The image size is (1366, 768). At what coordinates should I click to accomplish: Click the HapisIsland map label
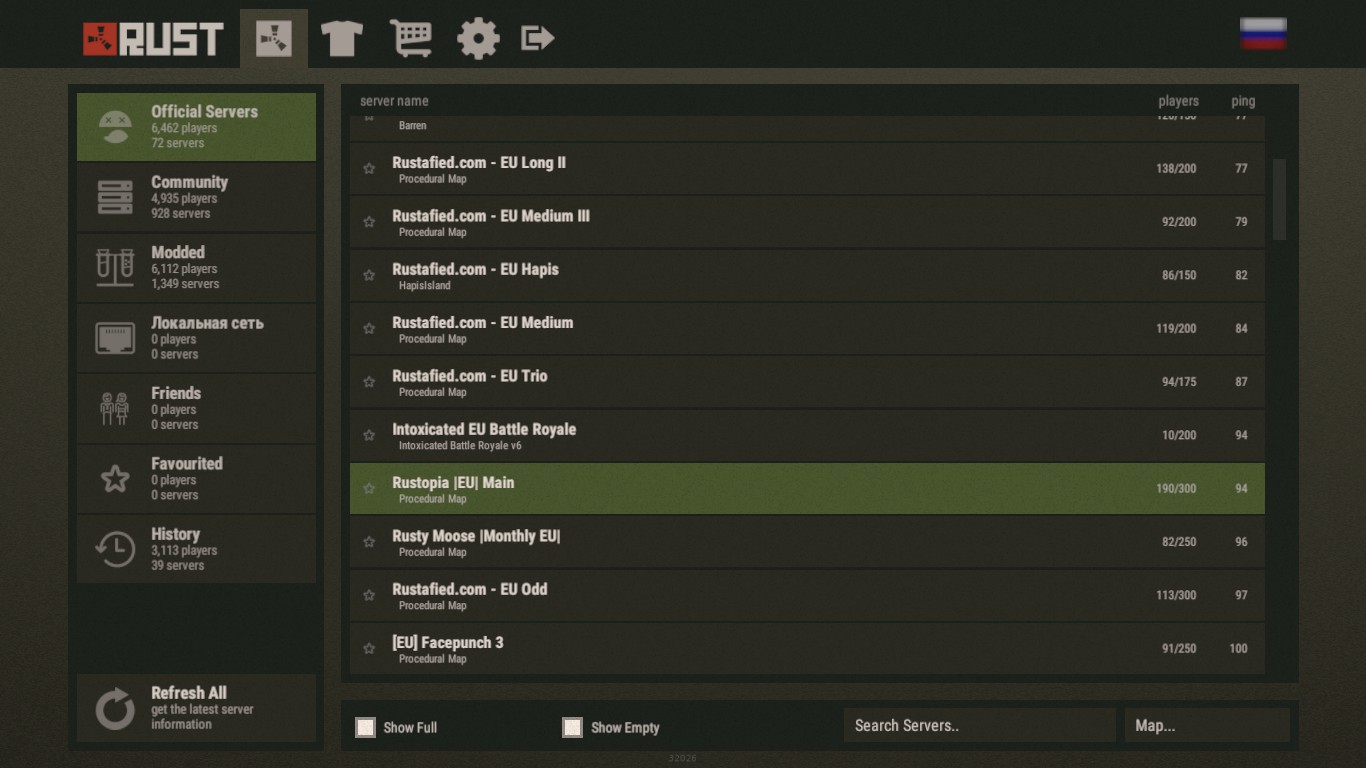pyautogui.click(x=424, y=286)
